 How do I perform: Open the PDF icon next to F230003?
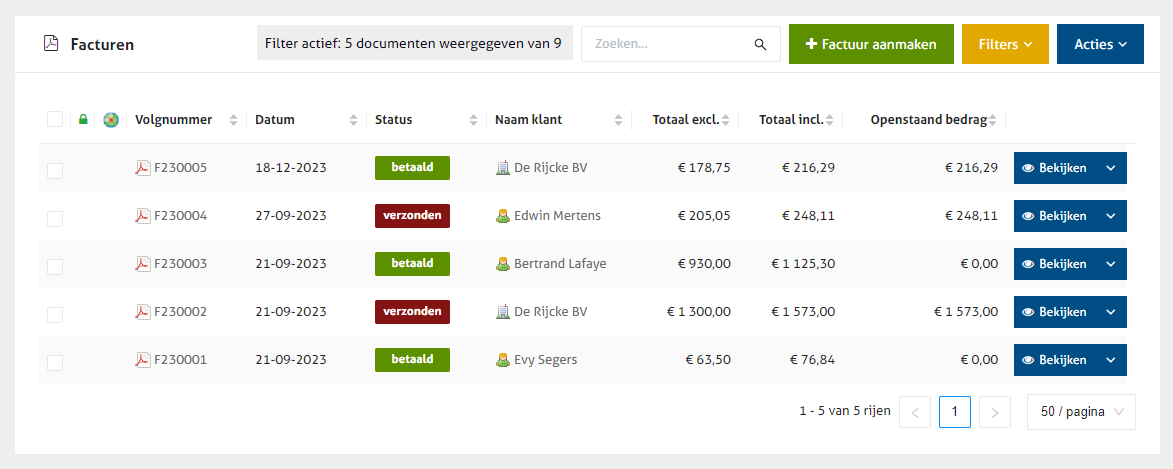coord(142,264)
